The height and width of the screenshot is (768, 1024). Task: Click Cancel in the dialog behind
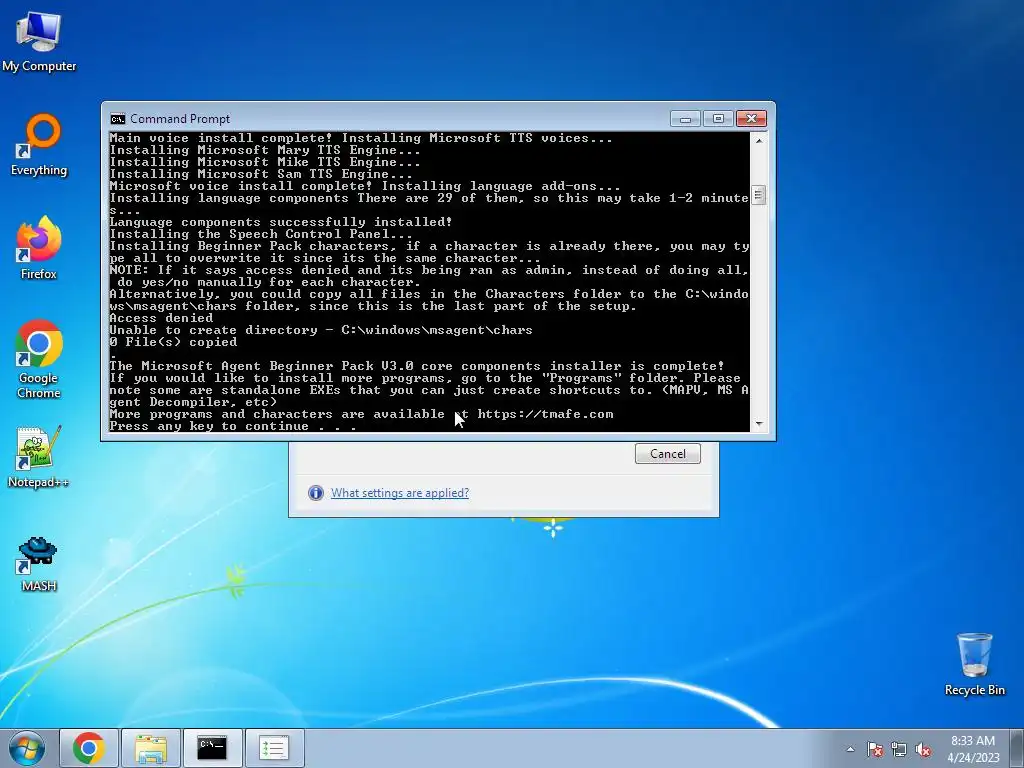(x=667, y=454)
